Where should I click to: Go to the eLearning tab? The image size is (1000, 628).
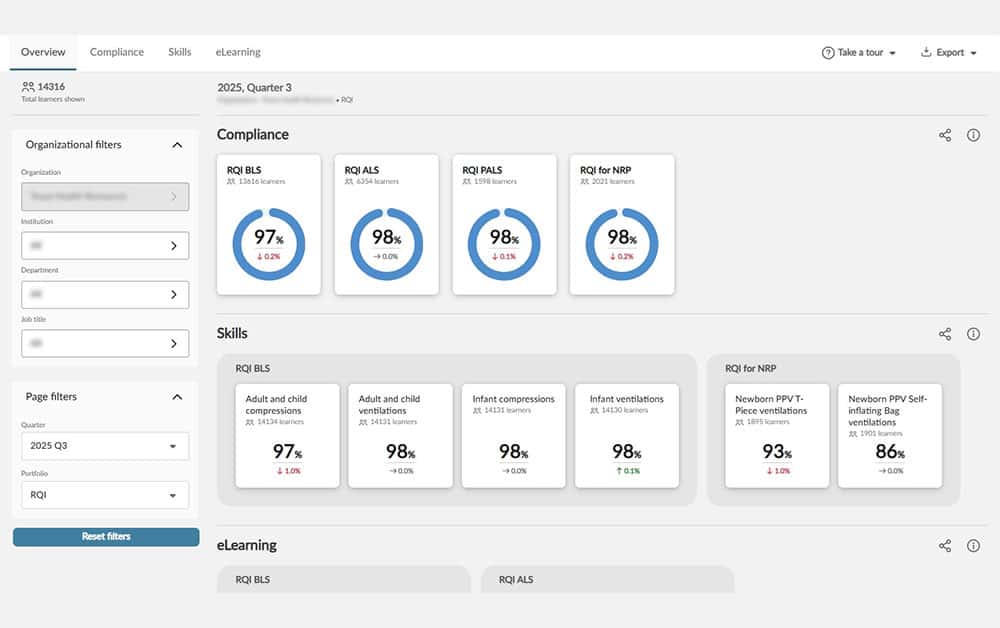point(238,52)
